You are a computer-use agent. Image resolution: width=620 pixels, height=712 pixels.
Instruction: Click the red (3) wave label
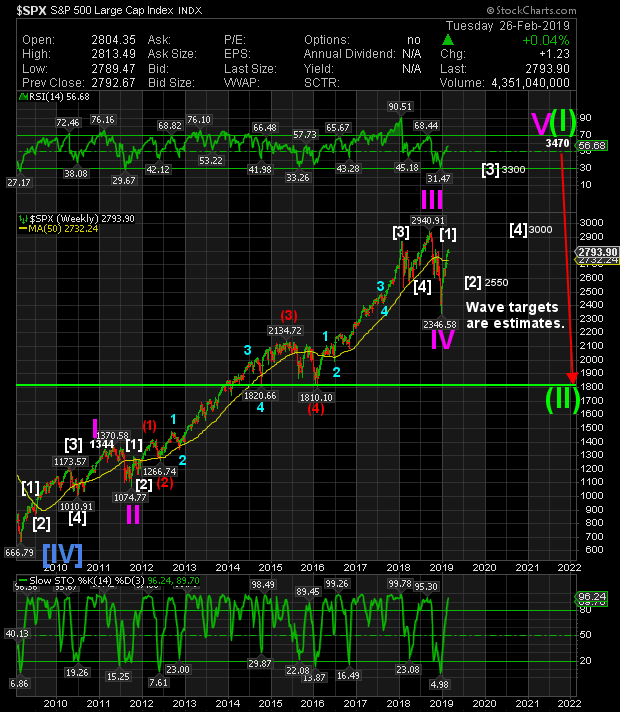point(289,315)
